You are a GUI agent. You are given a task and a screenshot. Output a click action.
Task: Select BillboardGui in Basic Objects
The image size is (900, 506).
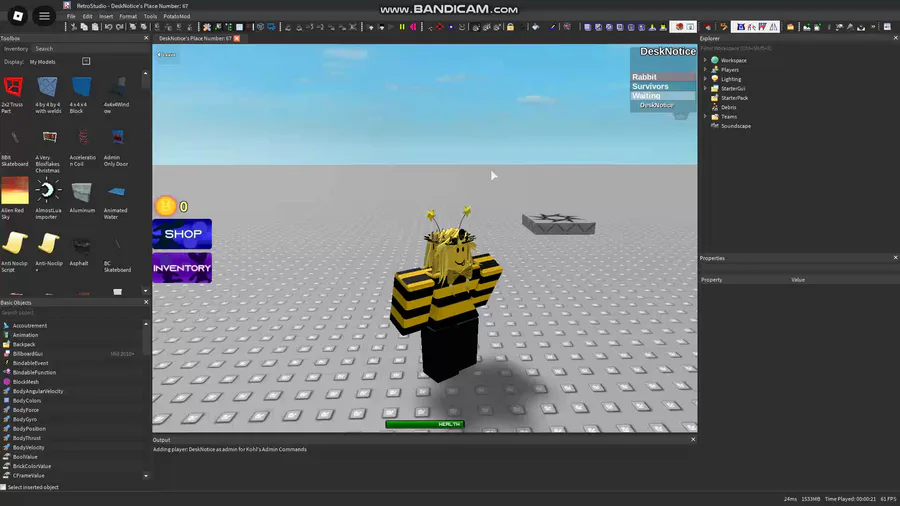tap(28, 354)
